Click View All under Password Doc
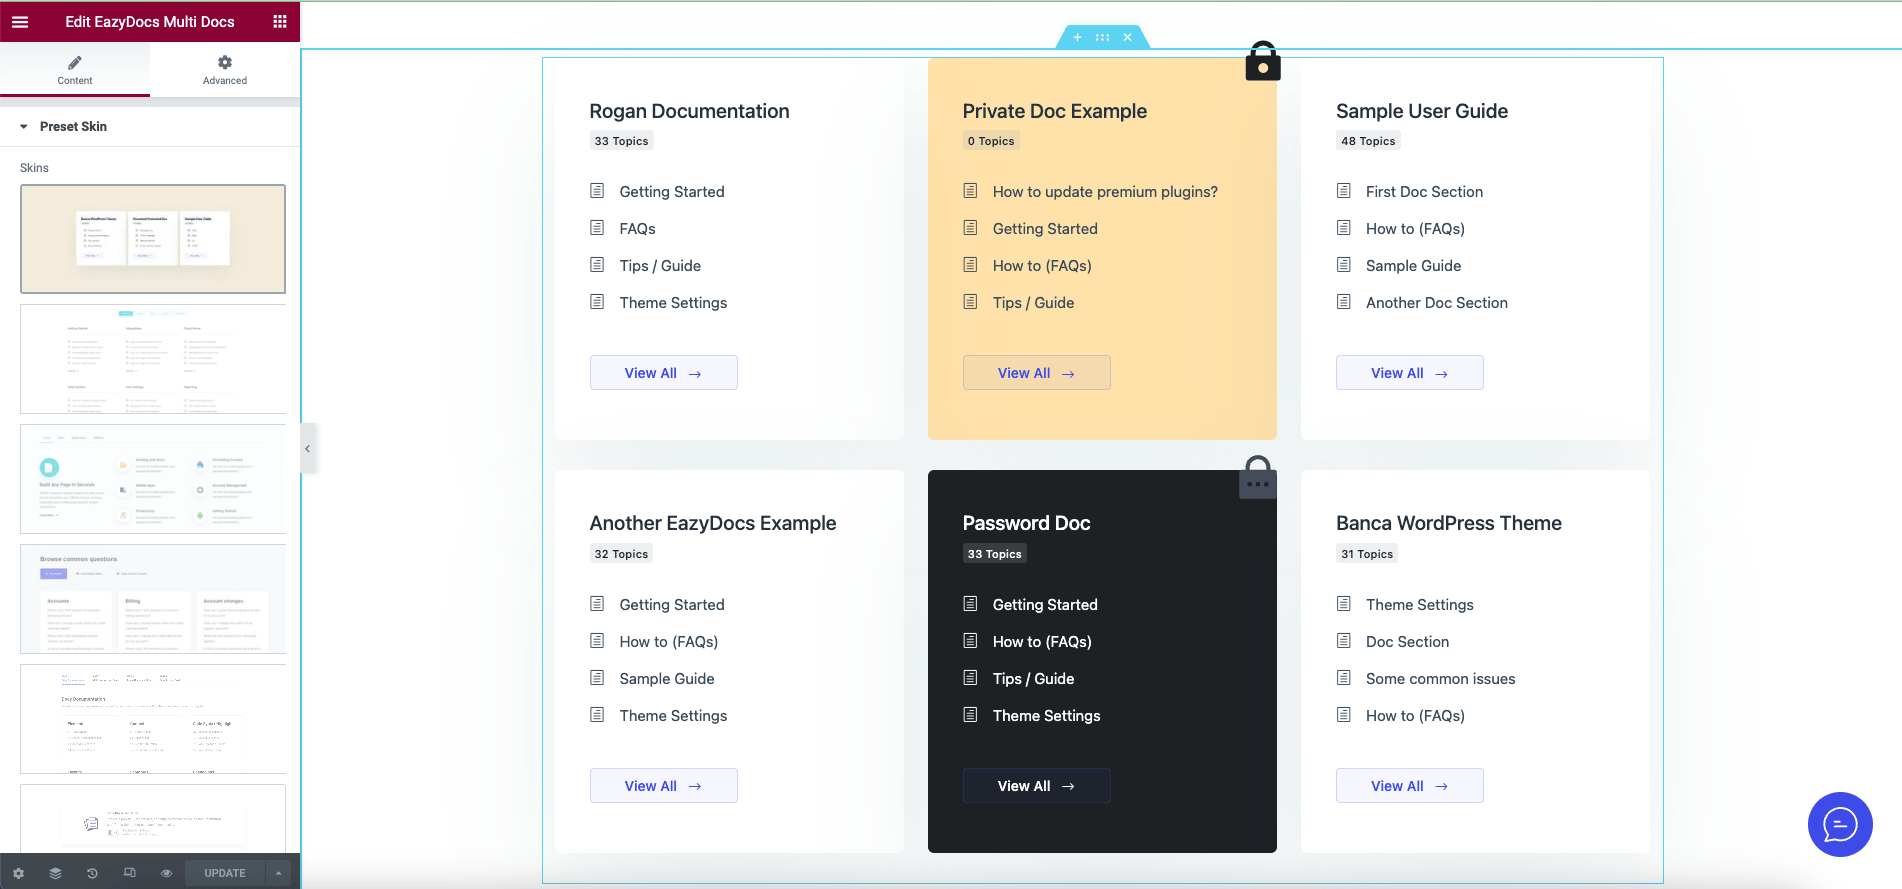 (1037, 786)
